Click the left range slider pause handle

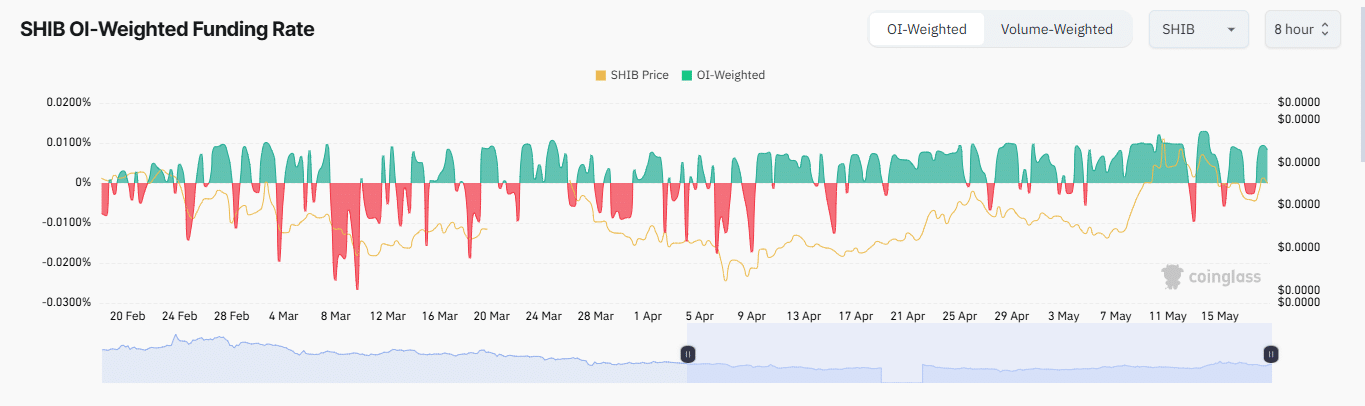click(x=687, y=354)
